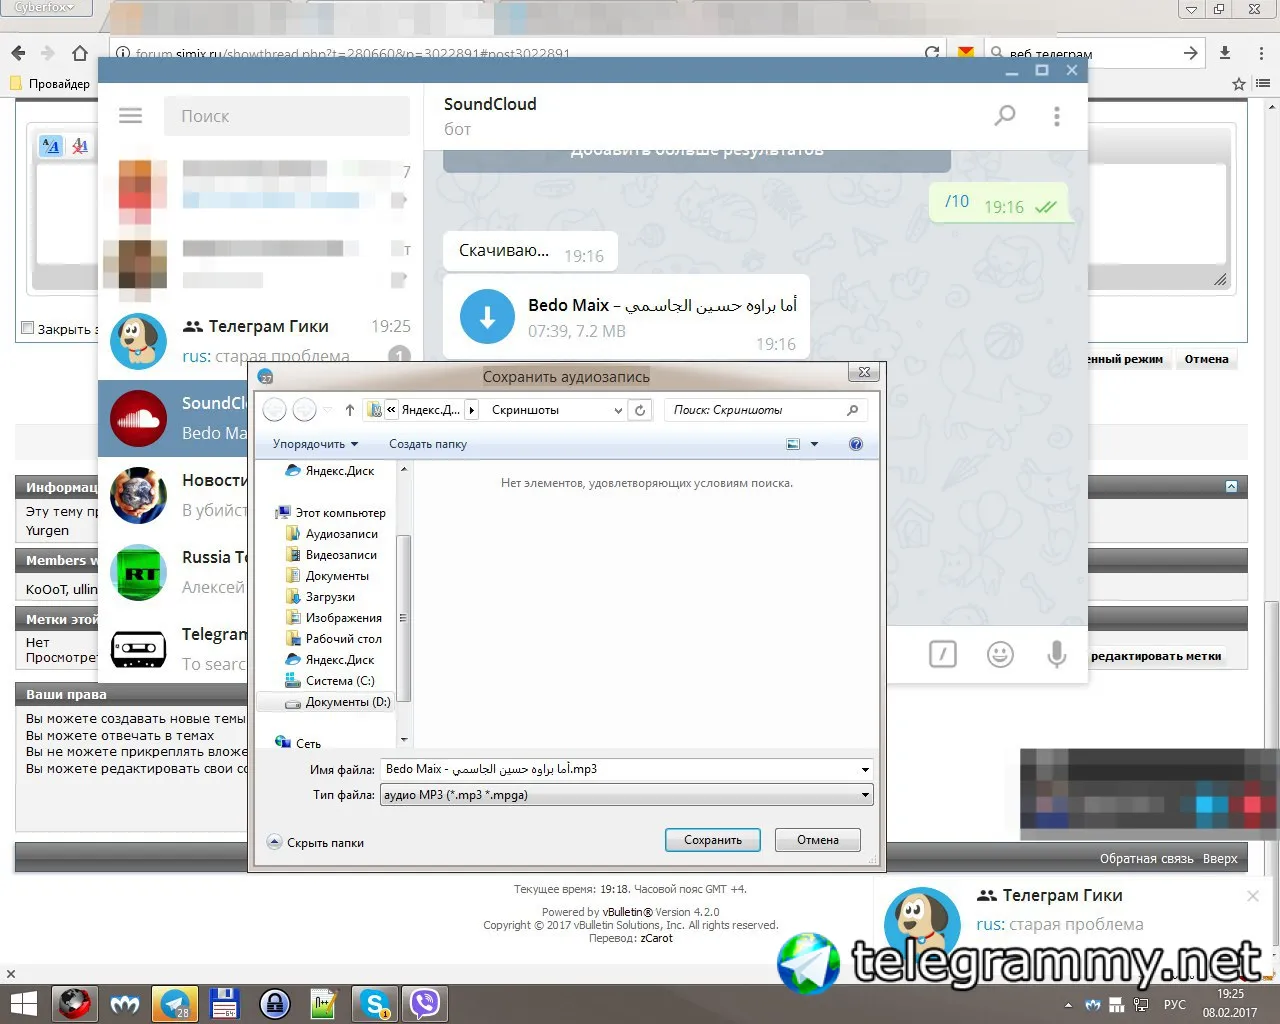Click the microphone voice message icon

[1056, 654]
